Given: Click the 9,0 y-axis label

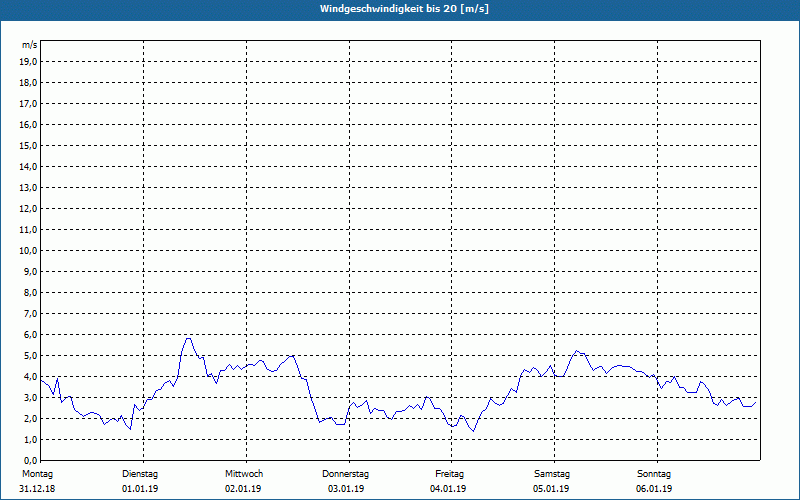Looking at the screenshot, I should pos(30,271).
